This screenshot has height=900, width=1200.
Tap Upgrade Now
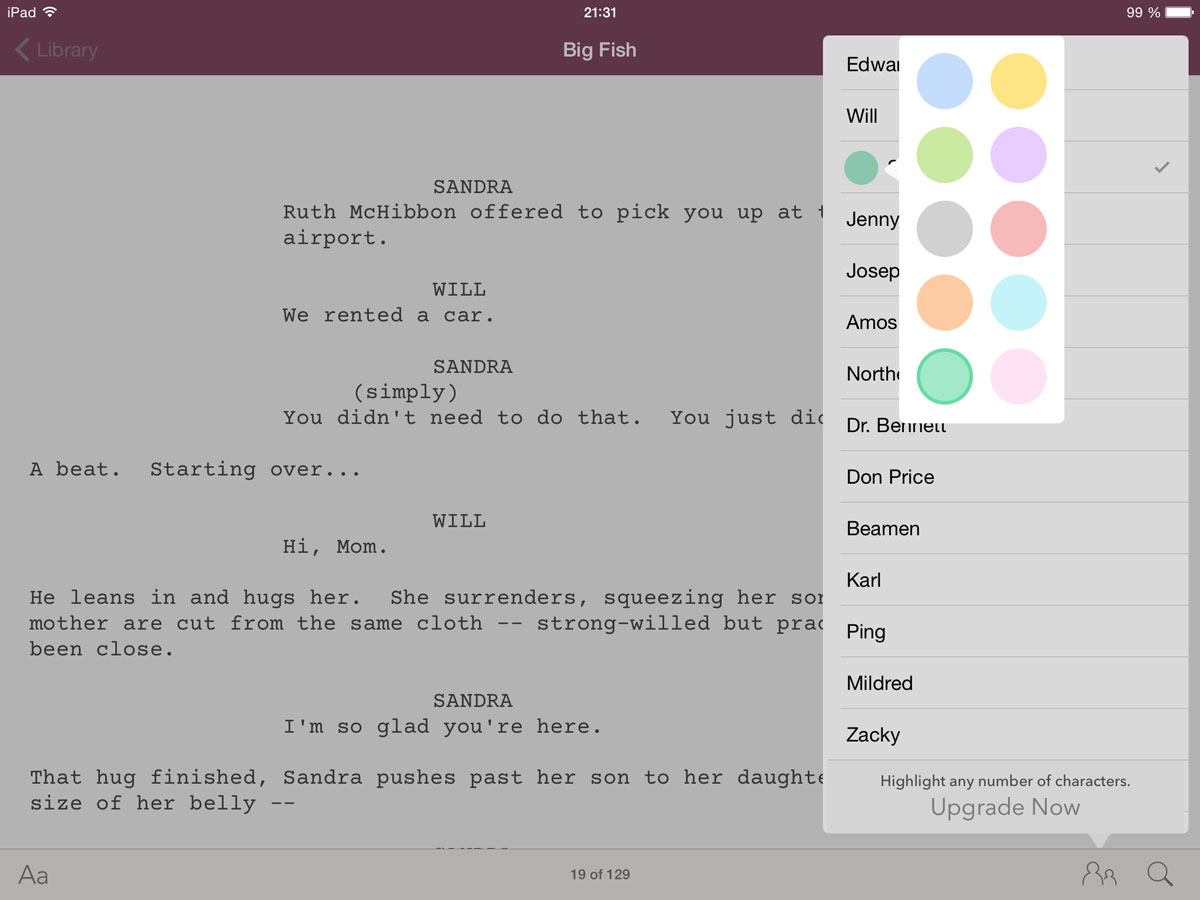(x=1005, y=808)
